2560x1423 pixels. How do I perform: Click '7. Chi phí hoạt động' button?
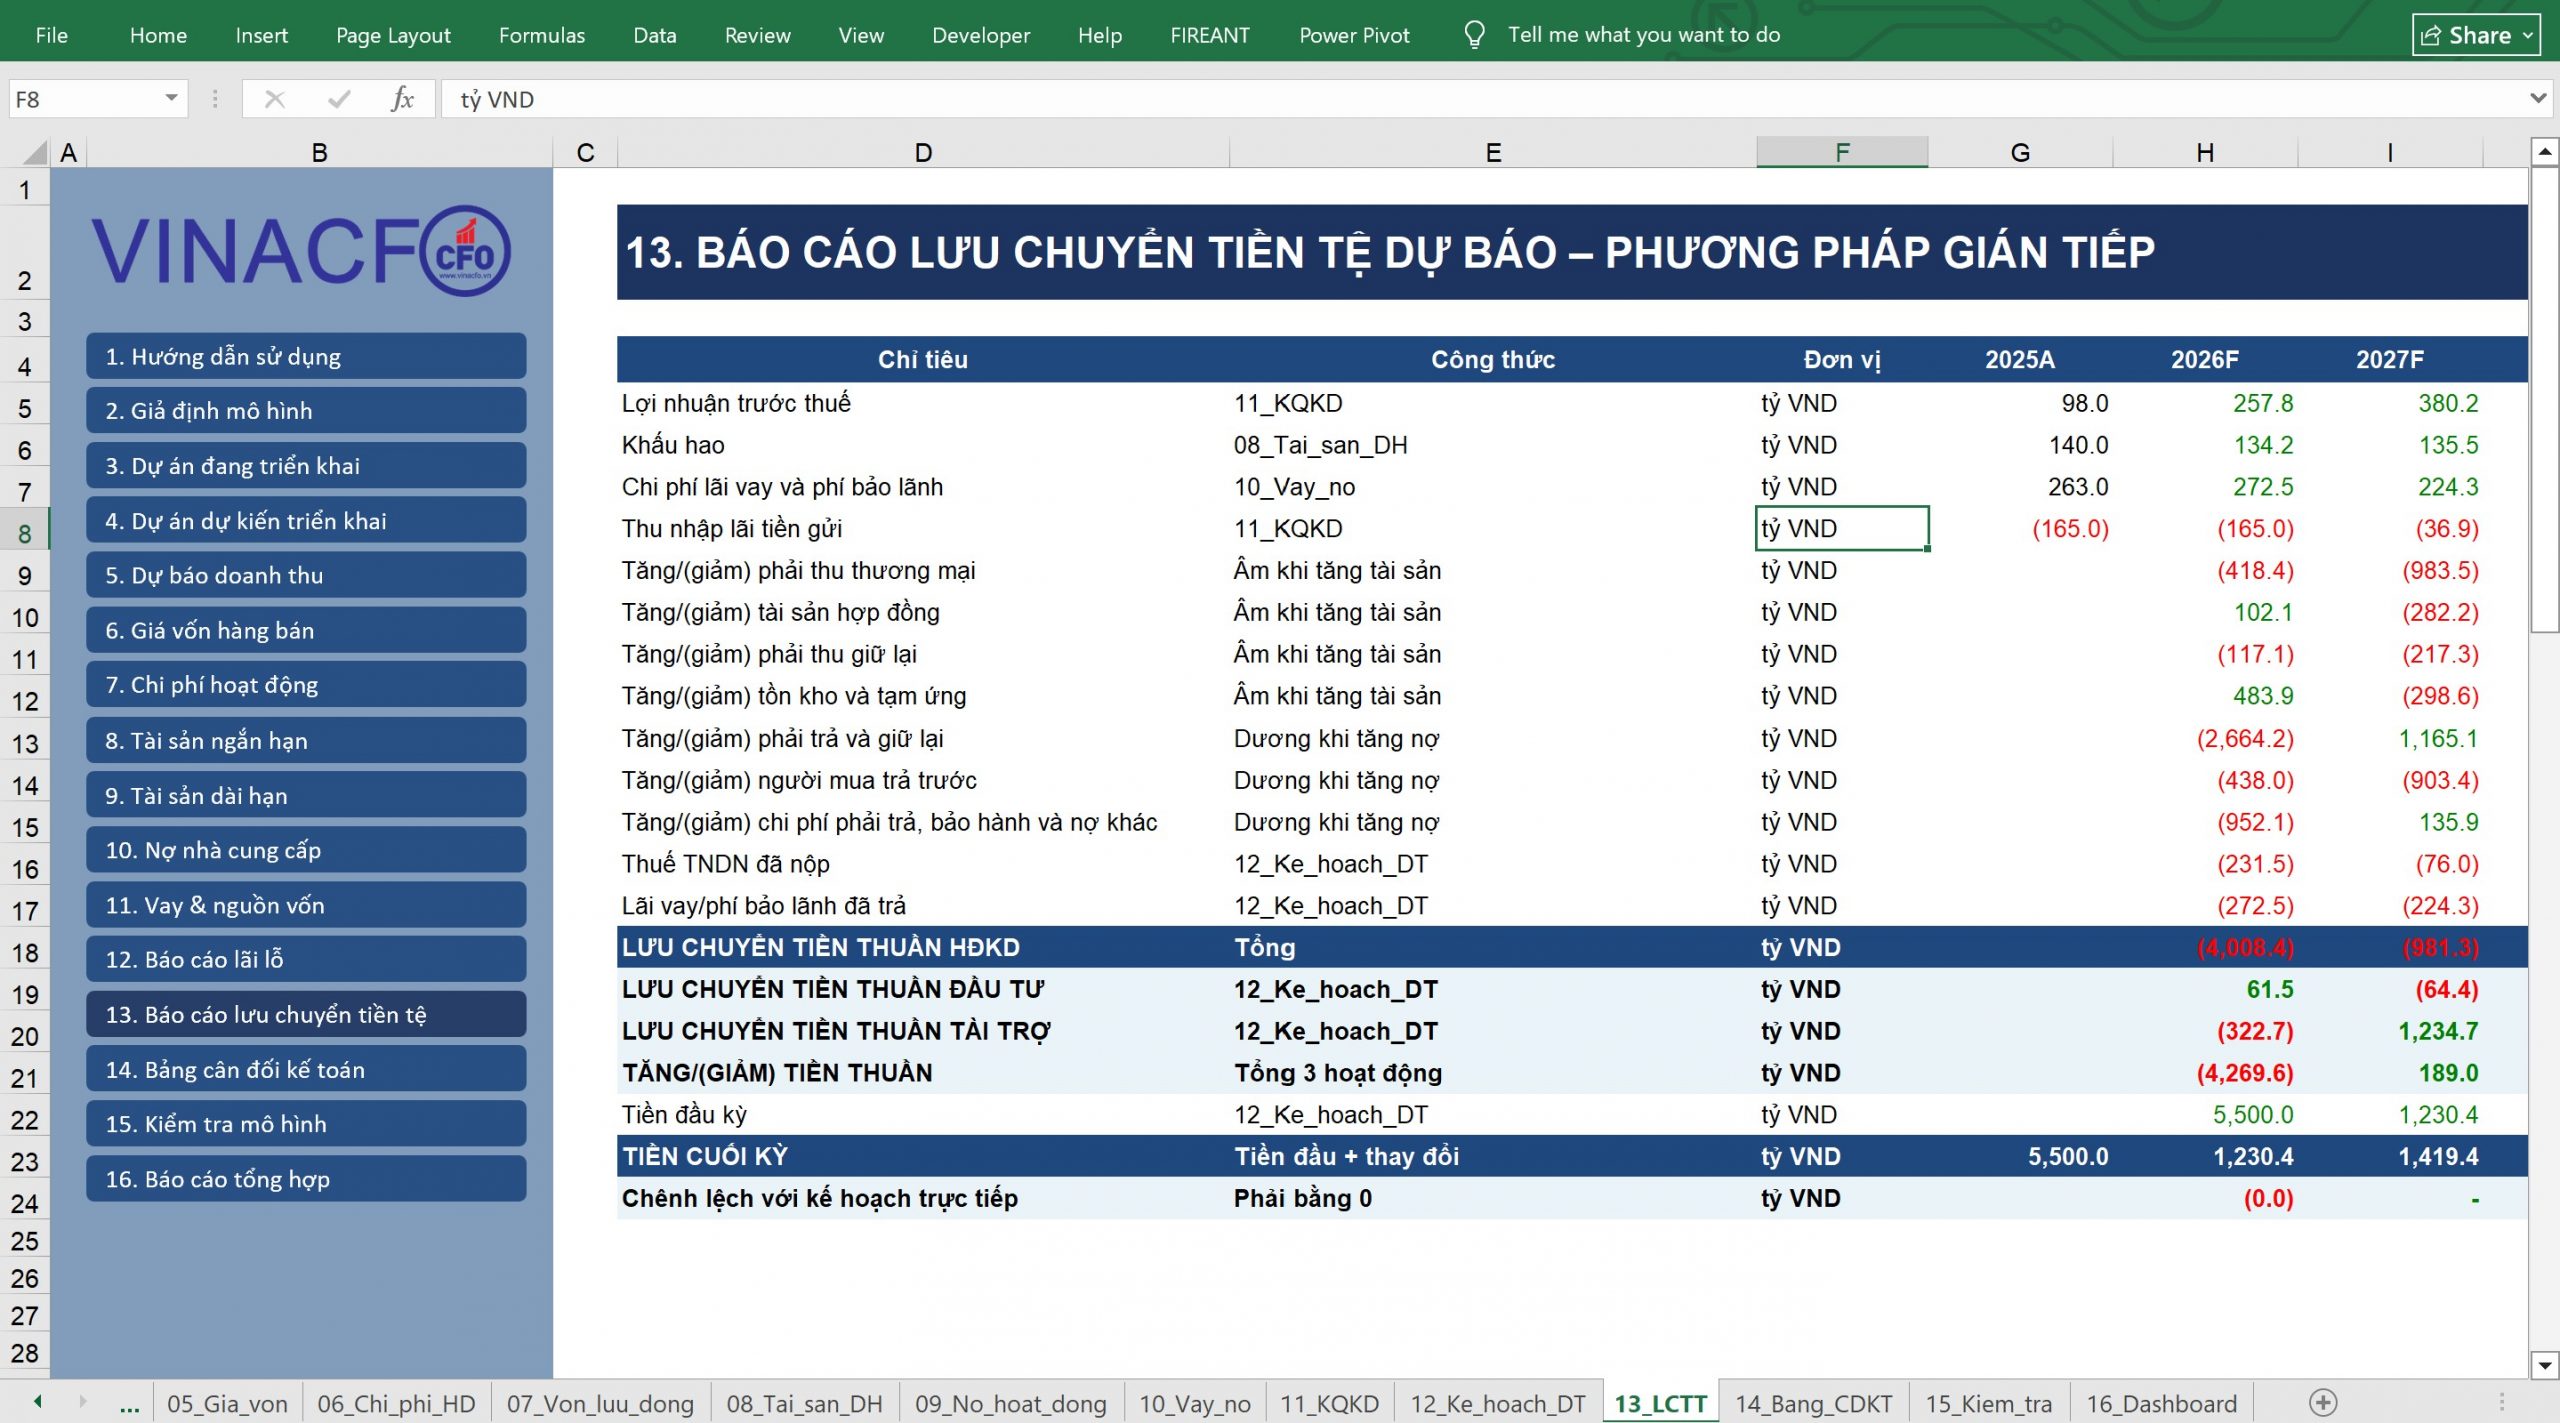pos(306,685)
